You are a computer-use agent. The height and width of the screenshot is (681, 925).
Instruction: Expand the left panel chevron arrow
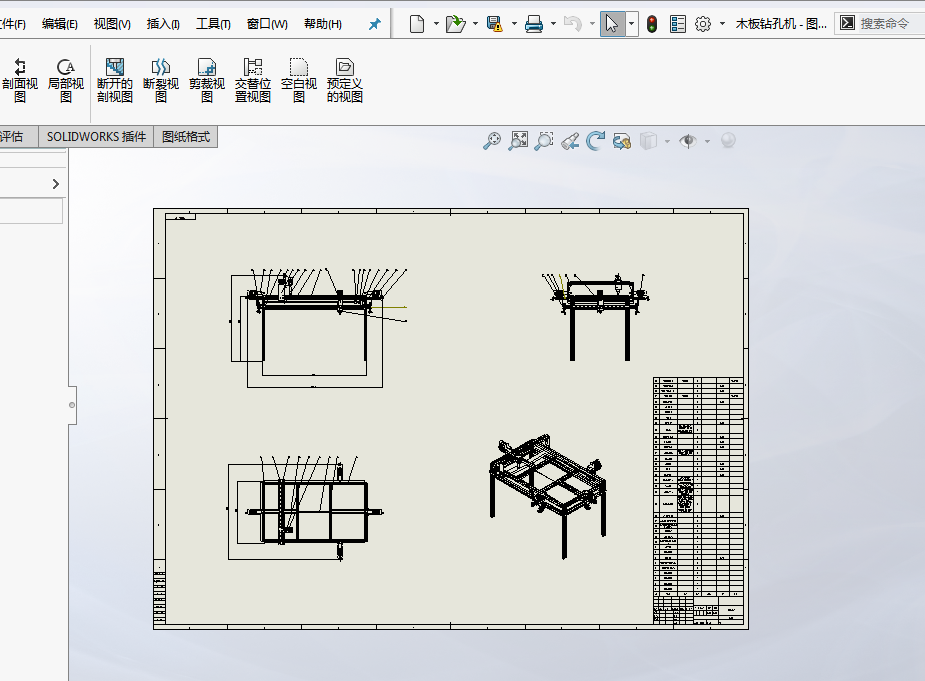tap(55, 184)
